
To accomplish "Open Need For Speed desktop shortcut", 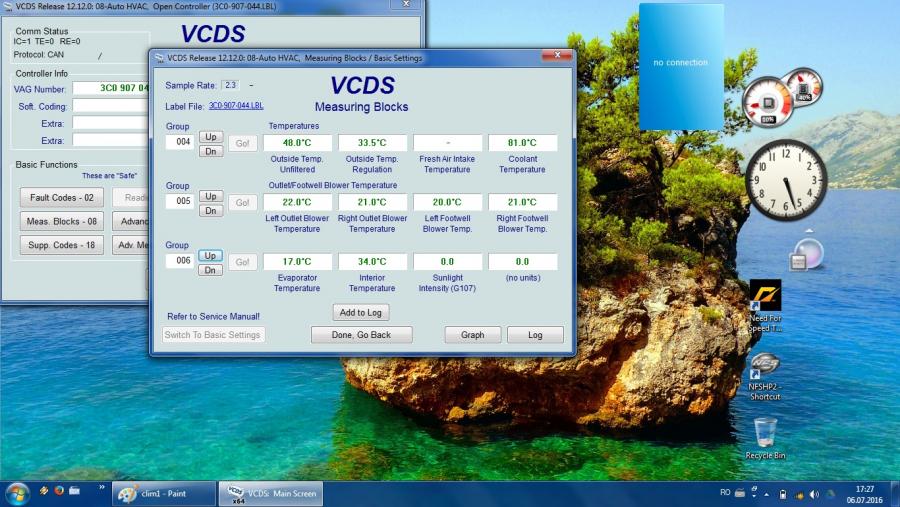I will click(x=765, y=296).
